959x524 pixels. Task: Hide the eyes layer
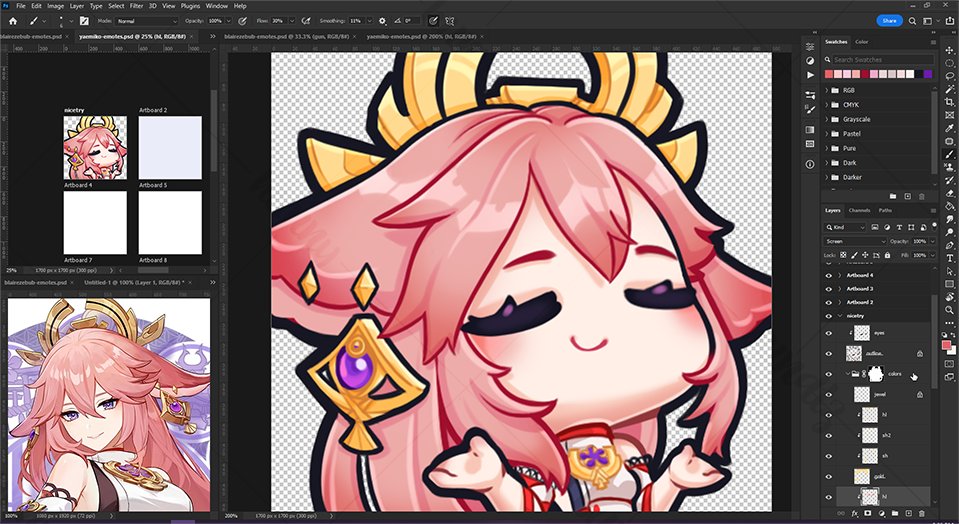tap(829, 333)
